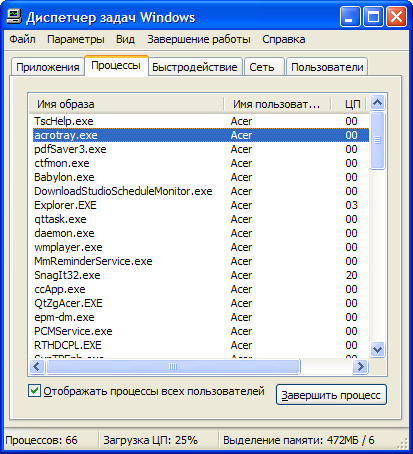This screenshot has width=413, height=454.
Task: Select the QtZgAcer.EXE process
Action: coord(201,303)
